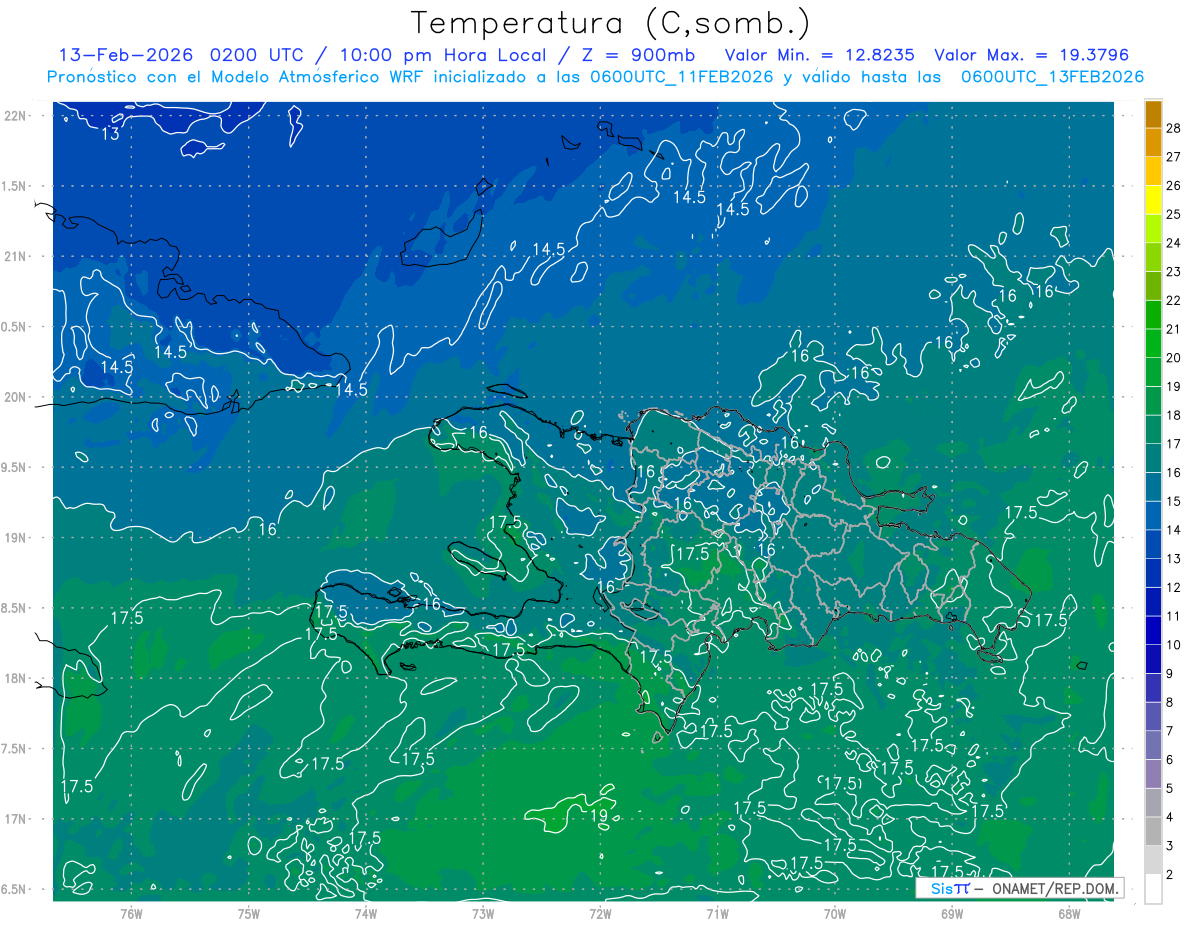Click the "20N" latitude axis label

tap(17, 397)
